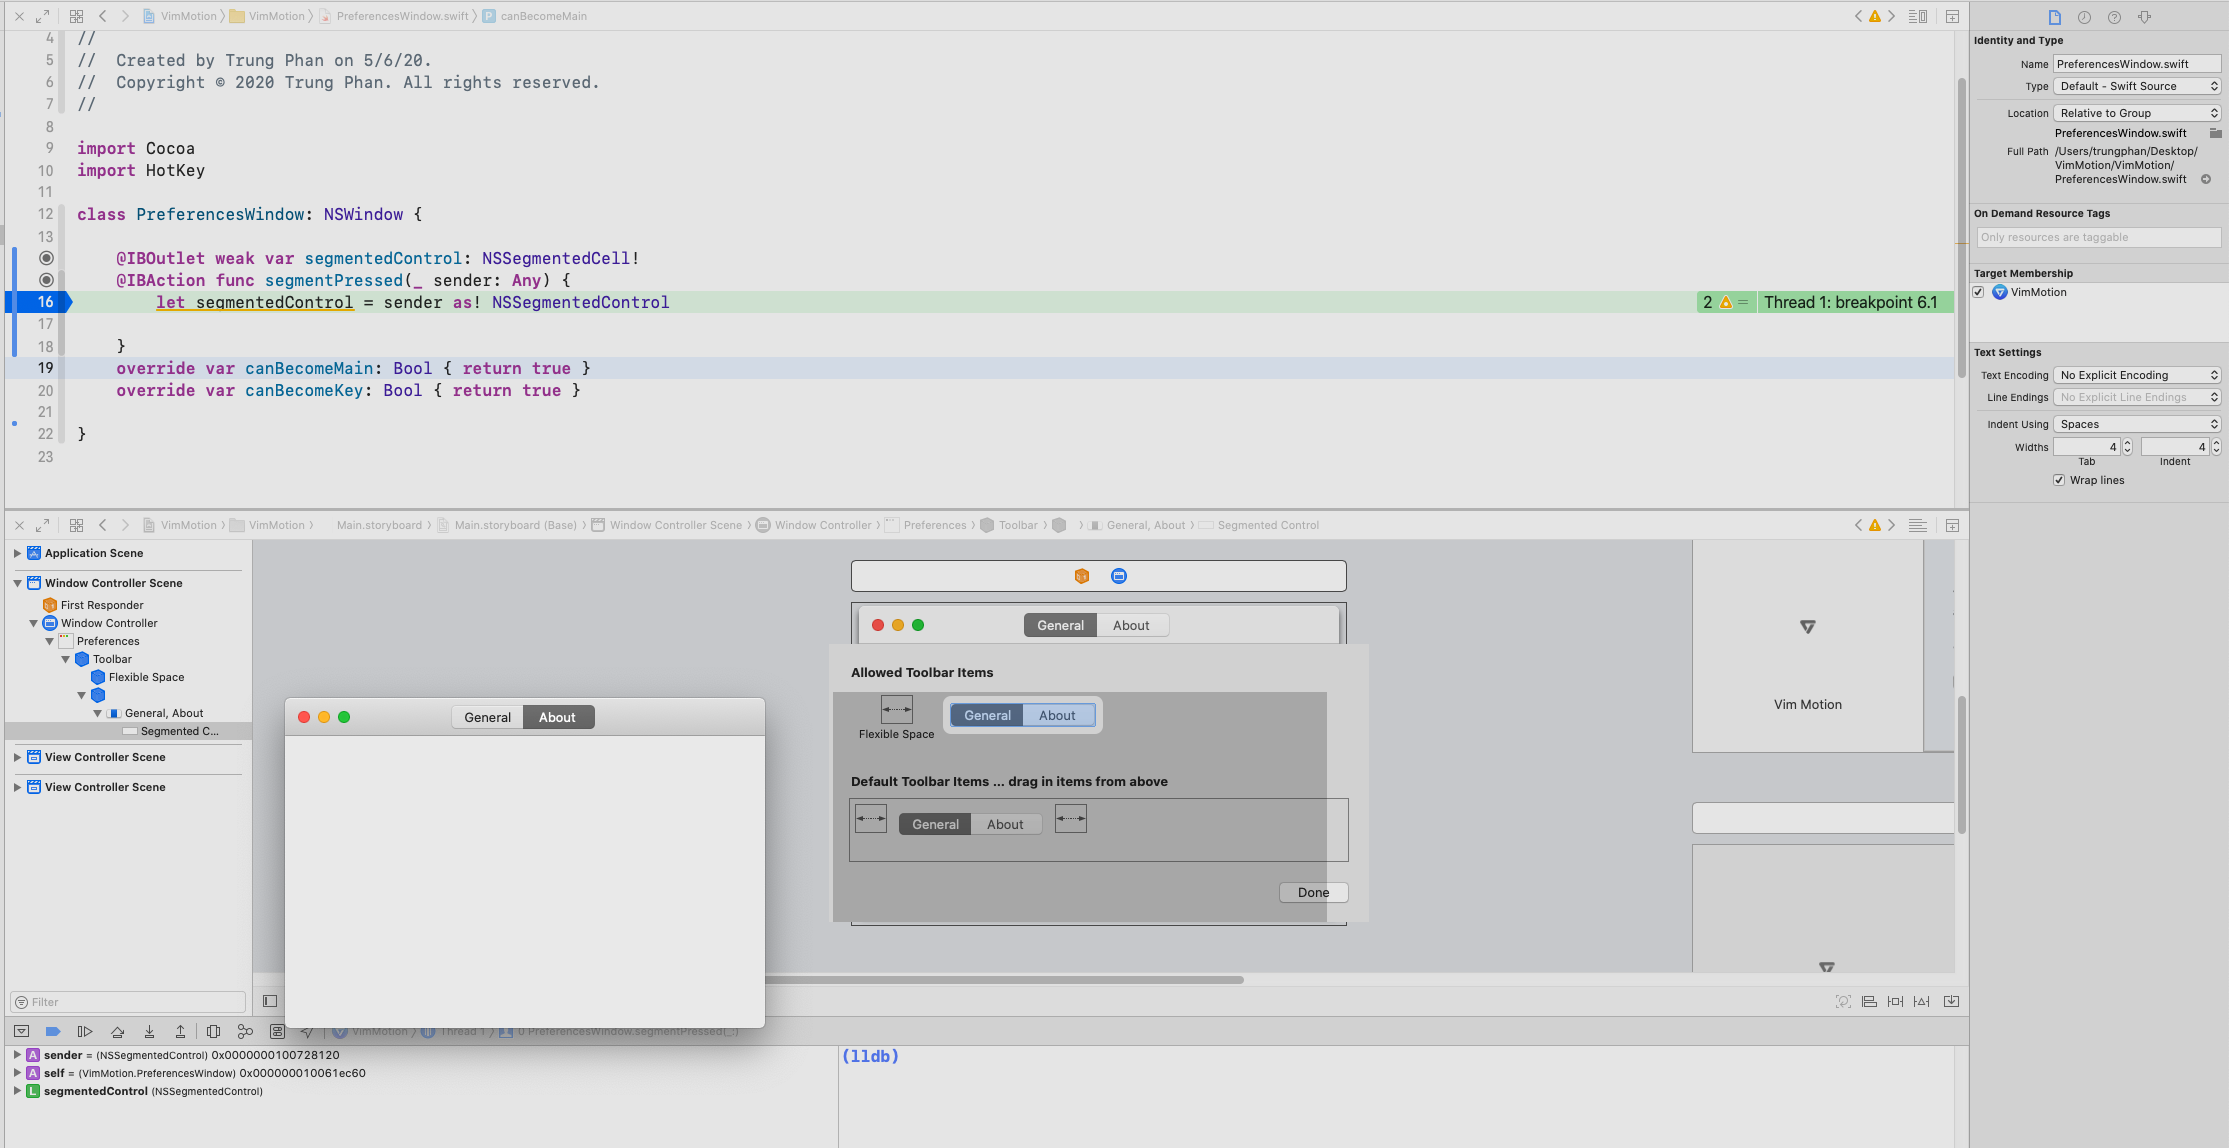This screenshot has height=1148, width=2229.
Task: Uncheck VimMotion target membership checkbox
Action: tap(1979, 292)
